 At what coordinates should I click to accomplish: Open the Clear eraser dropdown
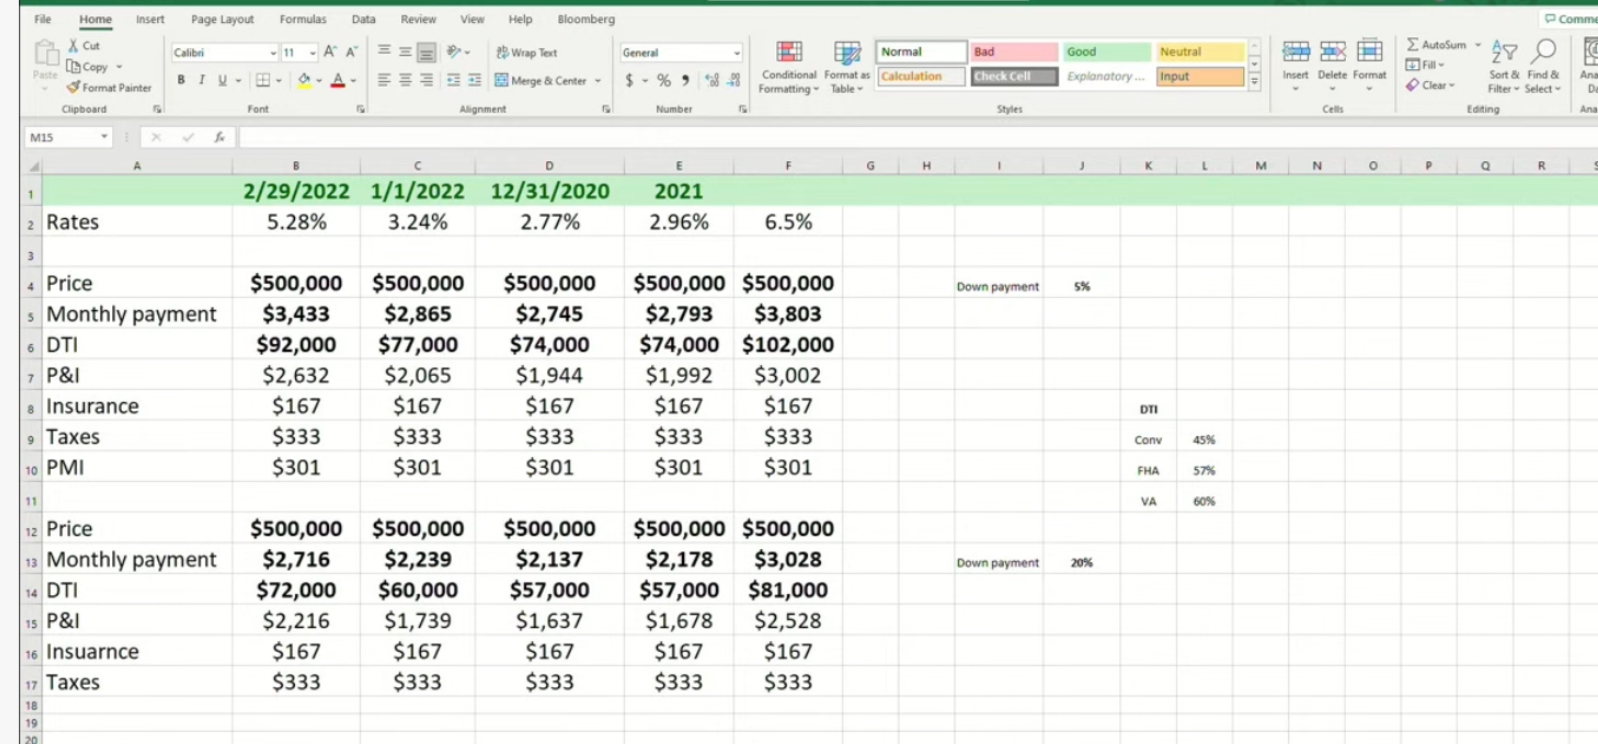coord(1430,85)
